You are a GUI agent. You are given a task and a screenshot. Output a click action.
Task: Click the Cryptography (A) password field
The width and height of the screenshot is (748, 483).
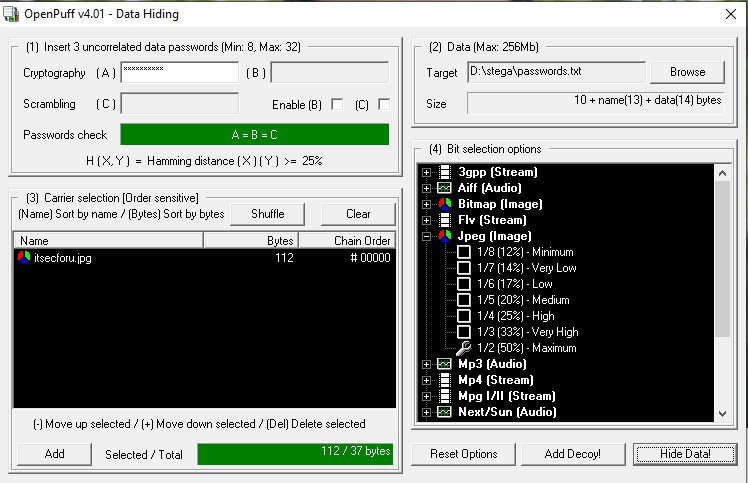(179, 73)
